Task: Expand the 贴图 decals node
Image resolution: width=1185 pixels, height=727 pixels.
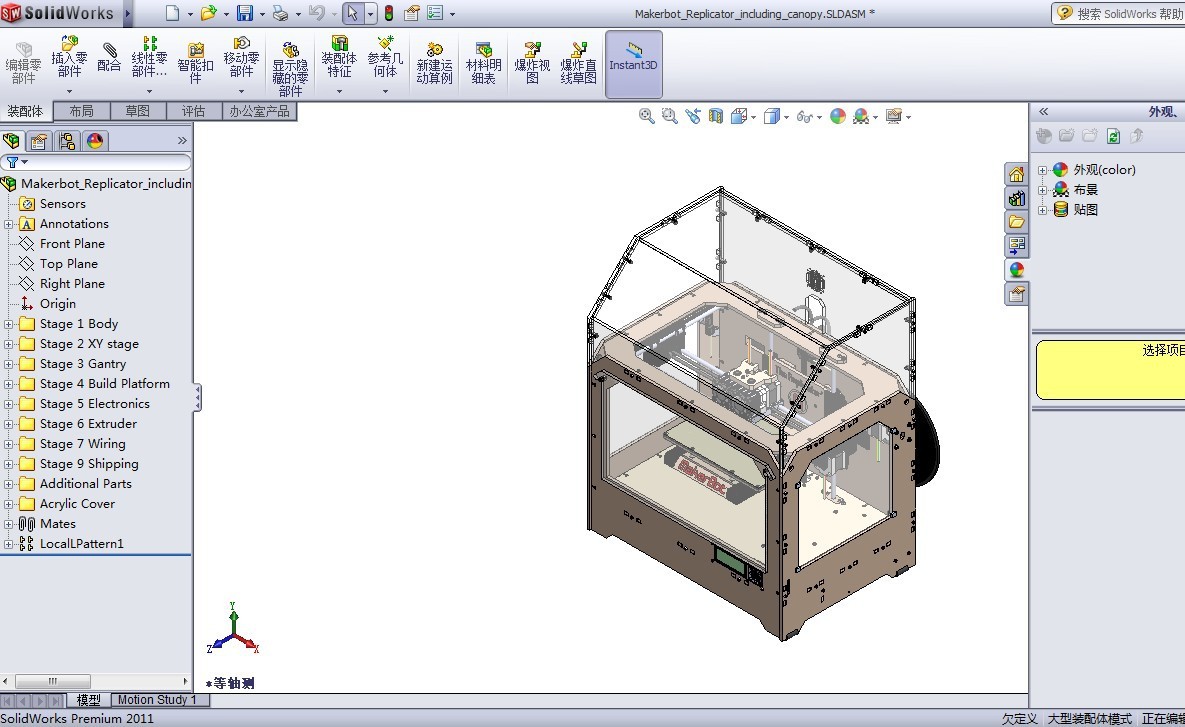Action: click(1042, 210)
